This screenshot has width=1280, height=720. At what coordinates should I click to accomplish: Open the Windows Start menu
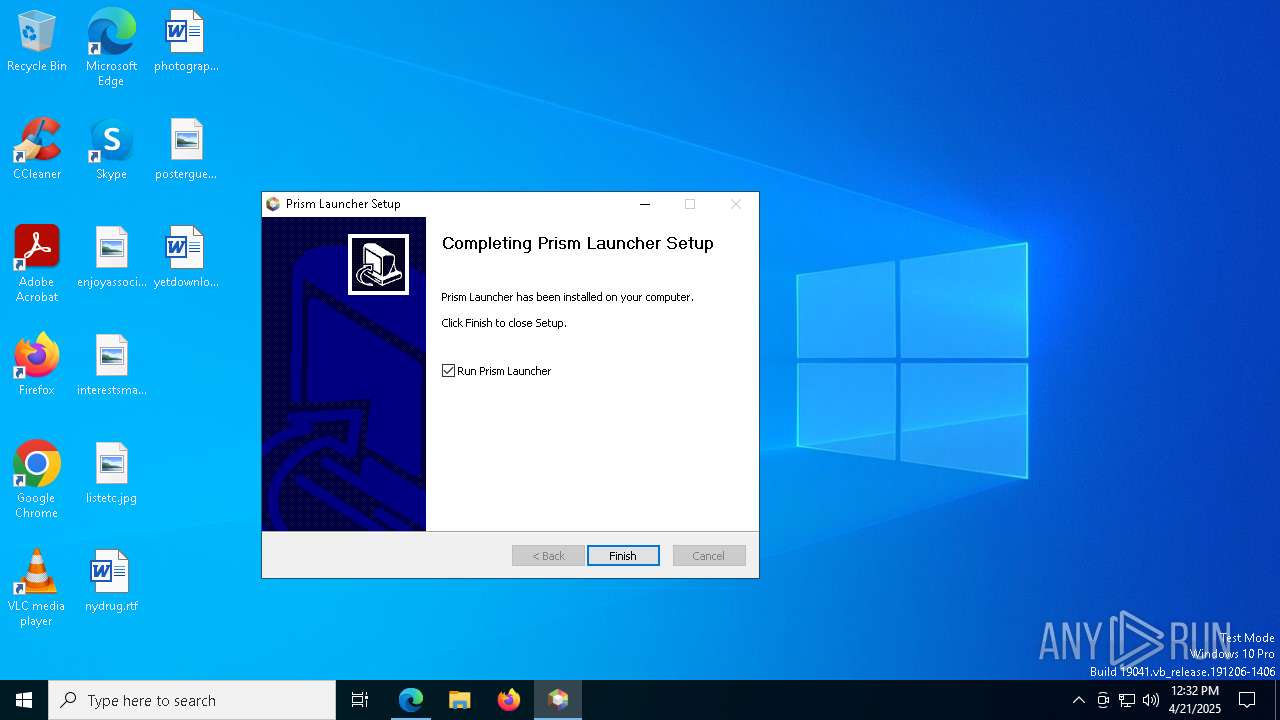coord(24,700)
